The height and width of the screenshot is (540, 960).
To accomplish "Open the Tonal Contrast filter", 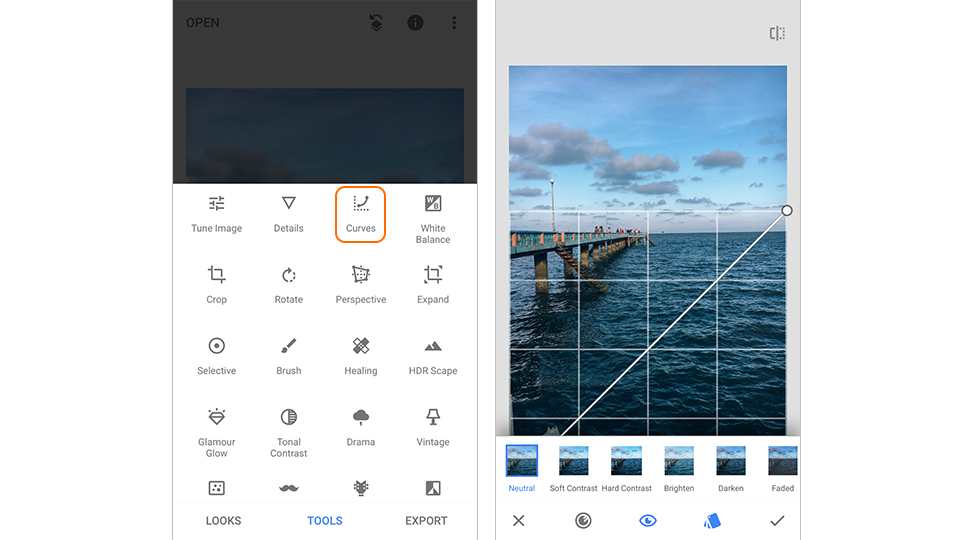I will tap(288, 432).
